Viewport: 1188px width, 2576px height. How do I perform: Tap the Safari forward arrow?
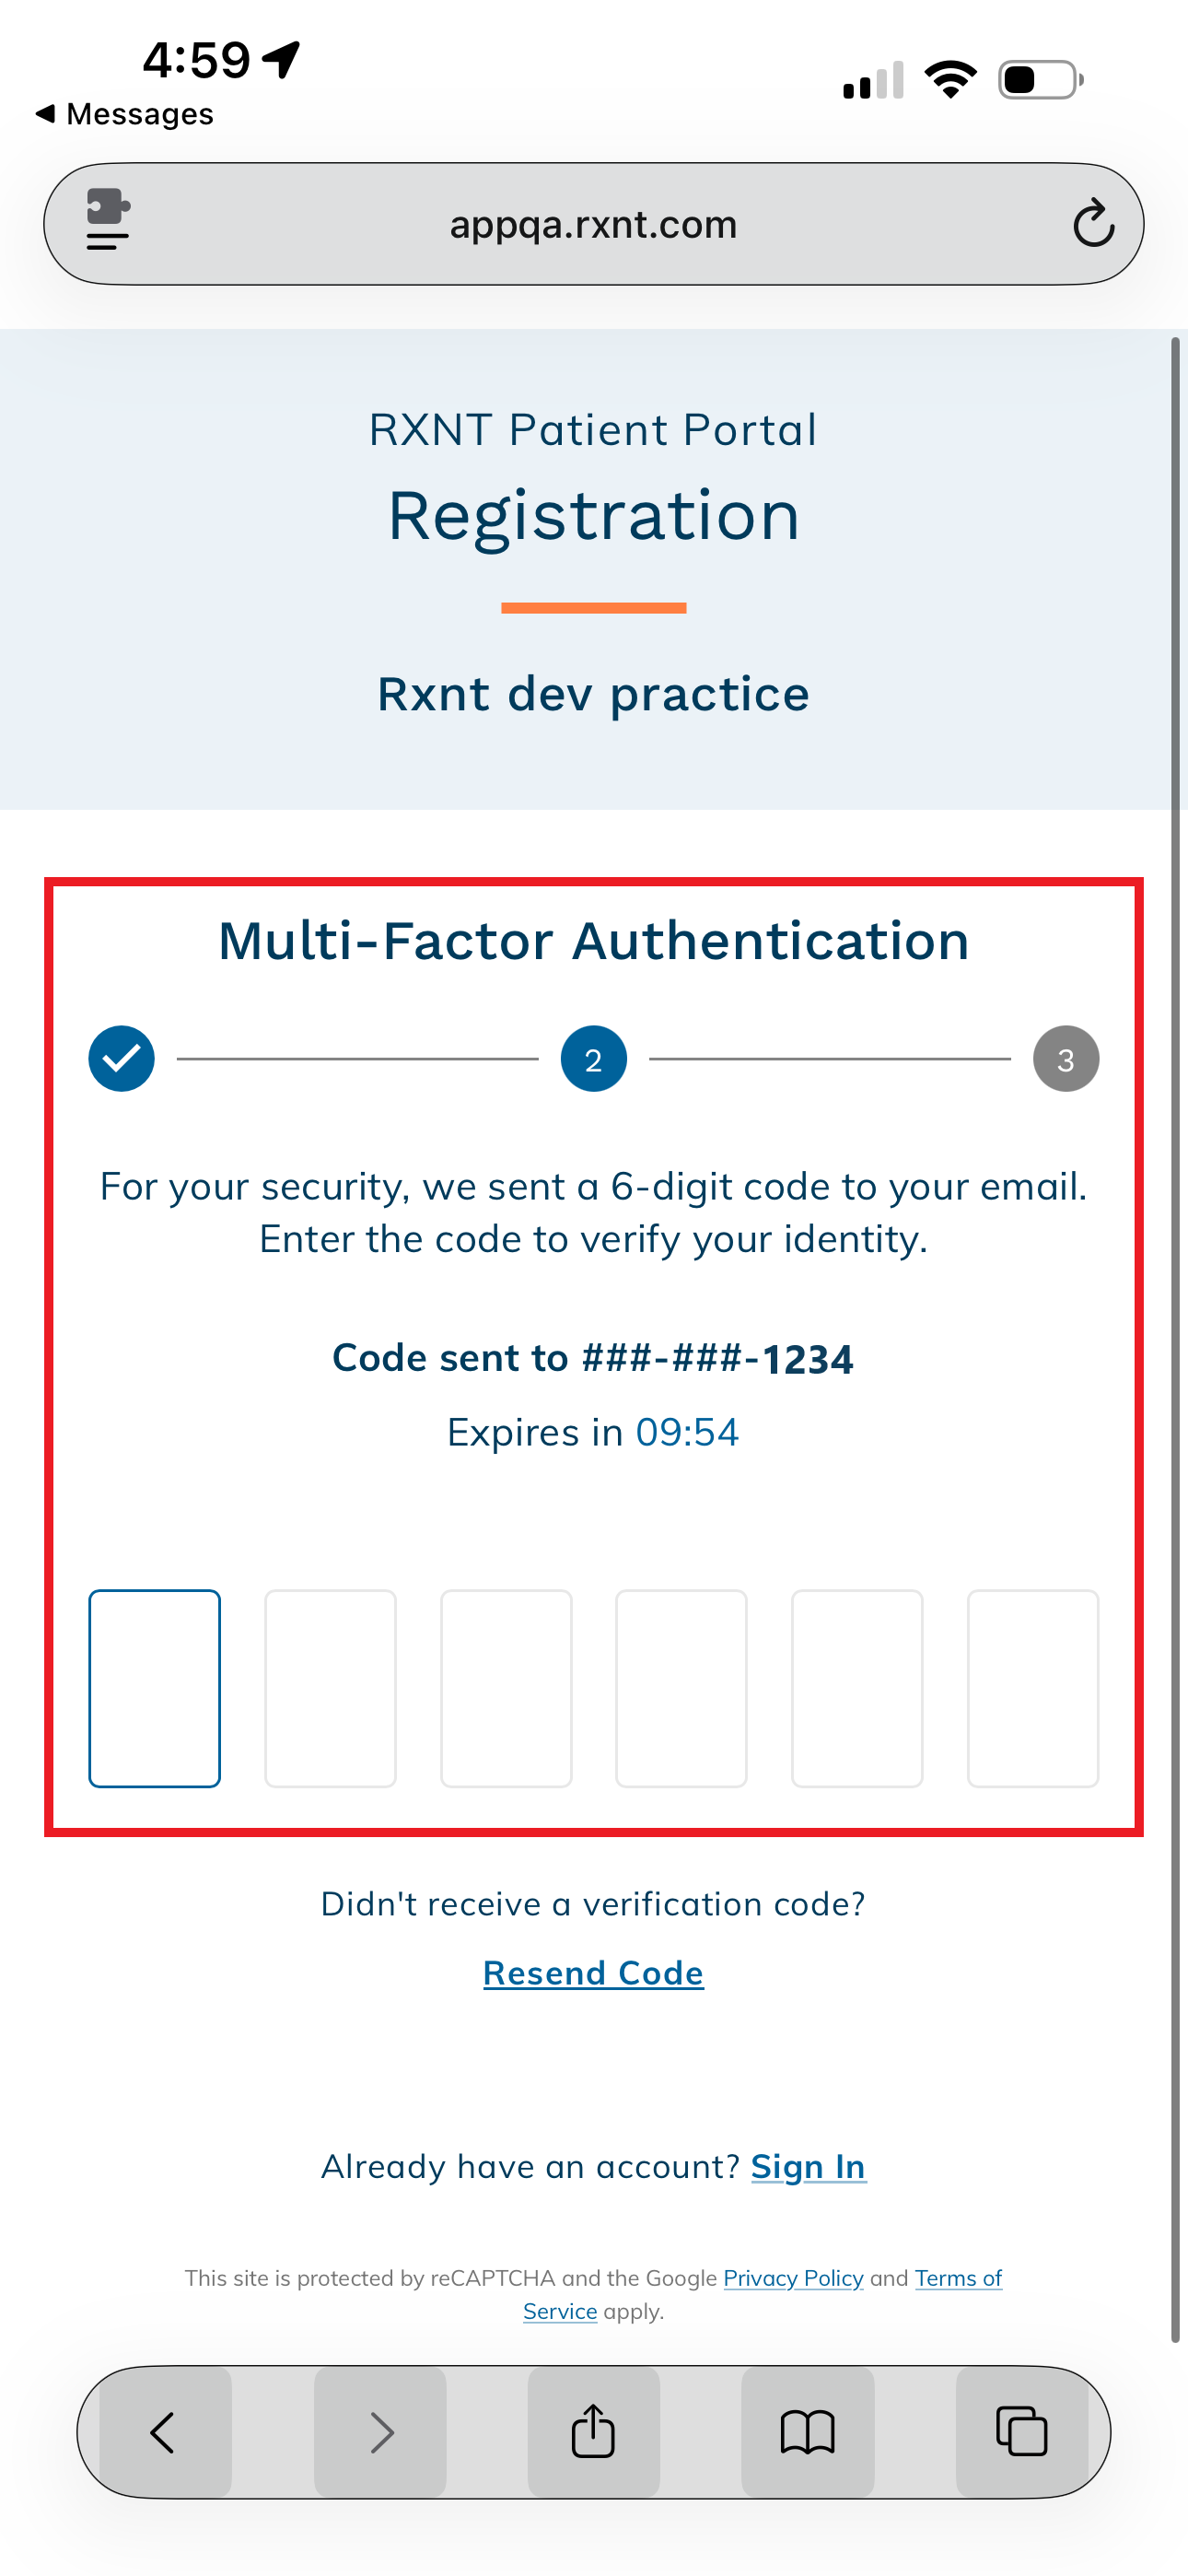380,2431
